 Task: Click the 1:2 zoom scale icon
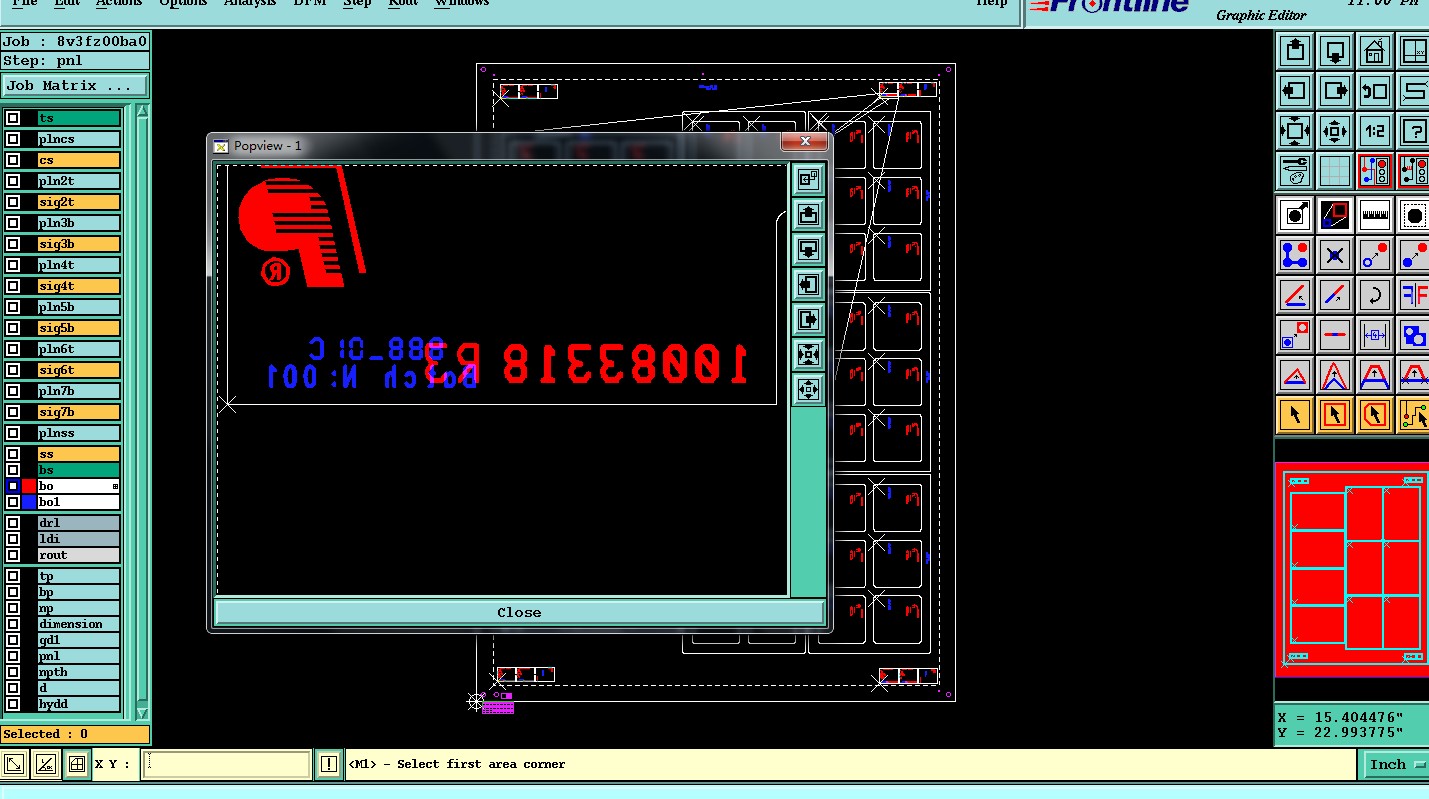point(1375,131)
